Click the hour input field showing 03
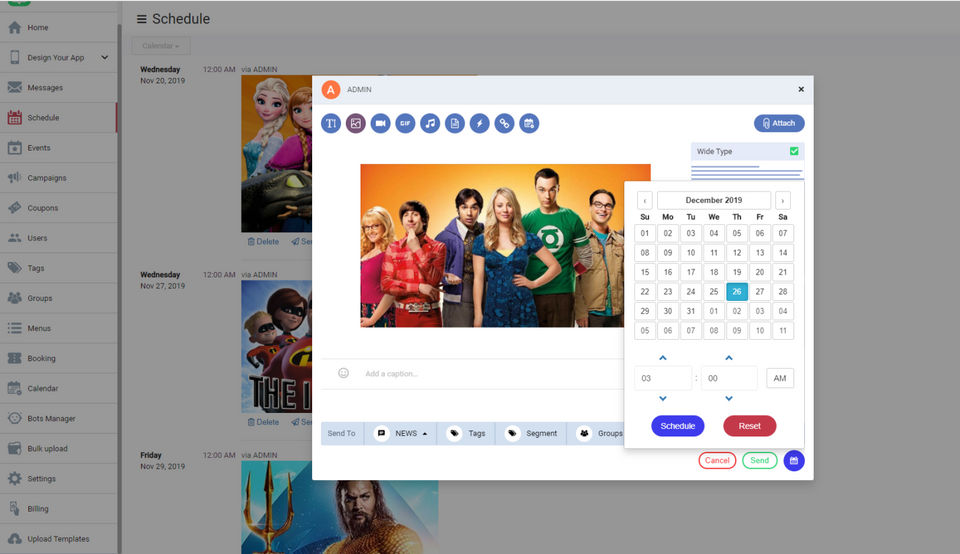The image size is (960, 554). pos(663,378)
